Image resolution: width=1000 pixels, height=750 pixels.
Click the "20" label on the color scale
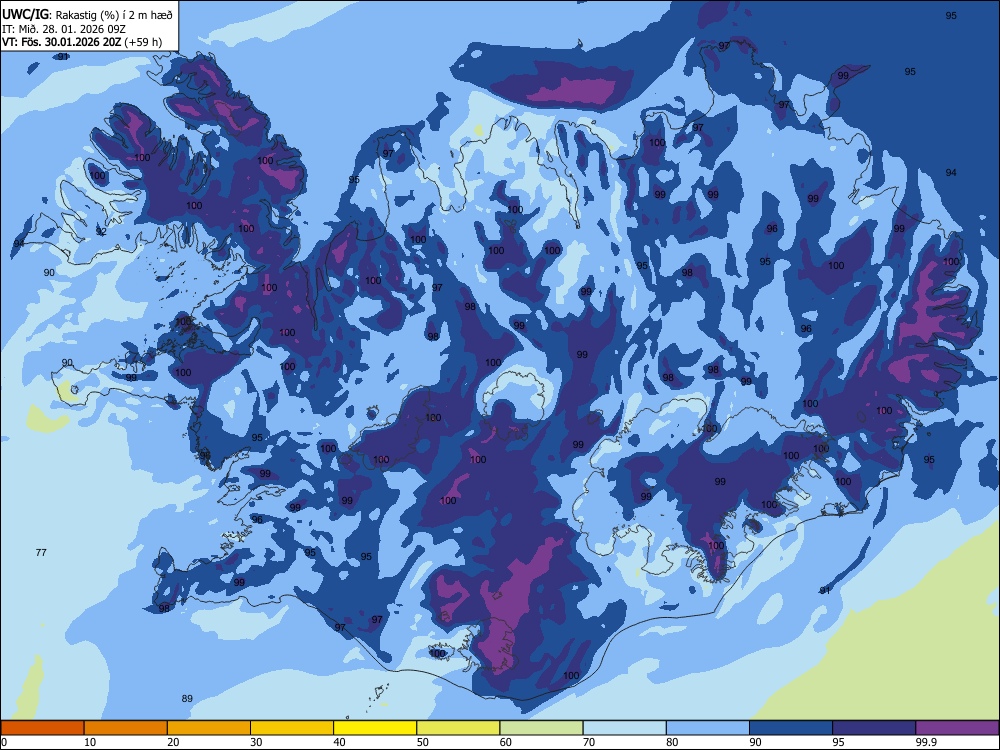[173, 742]
